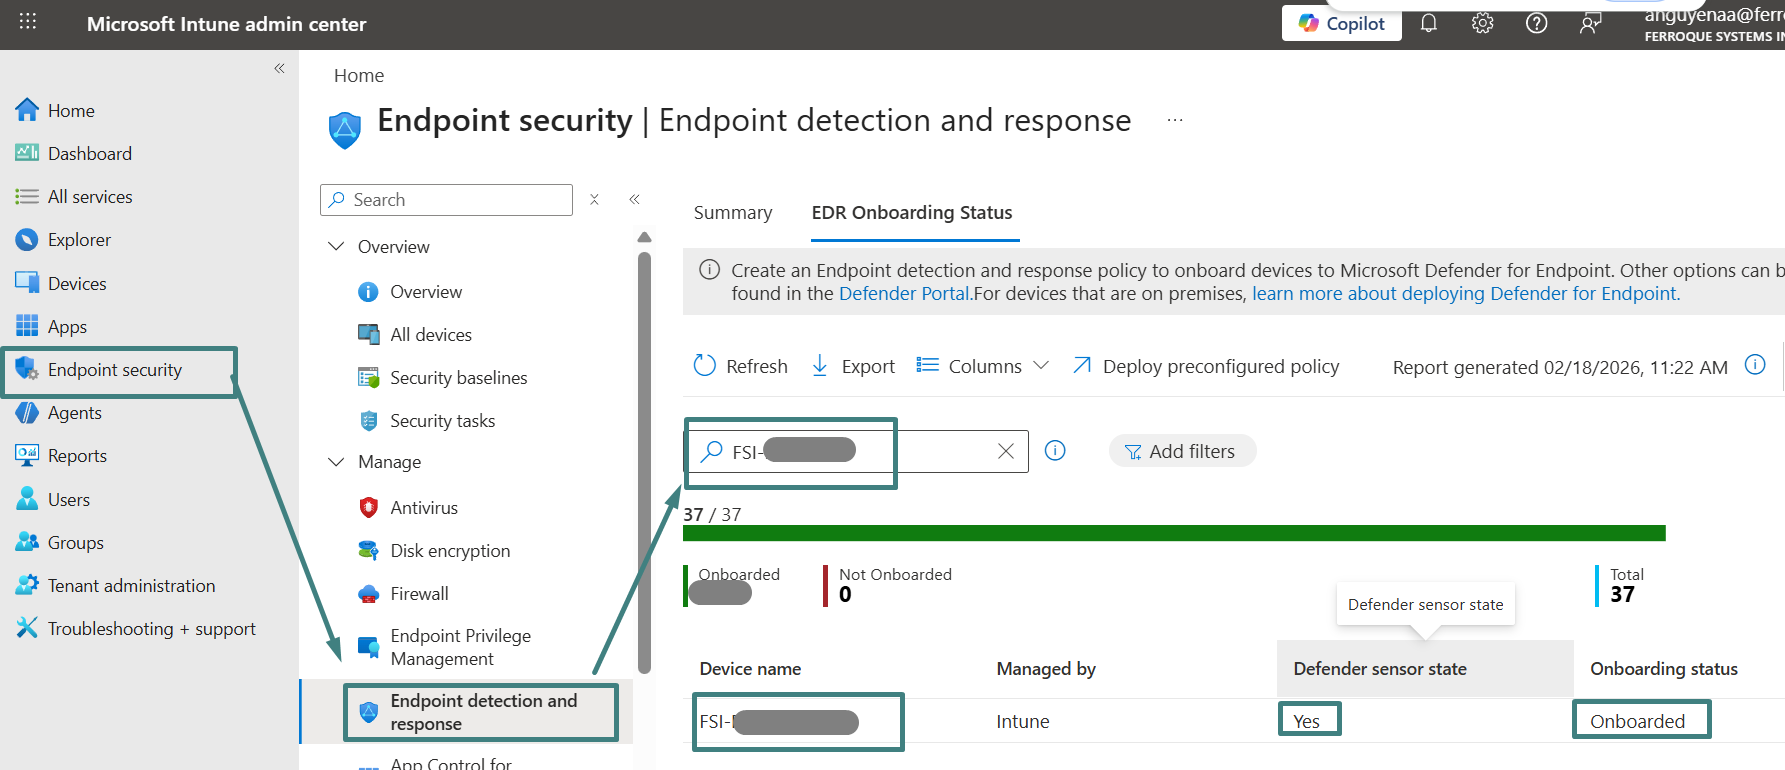Switch to the Summary tab
The image size is (1785, 770).
(733, 213)
